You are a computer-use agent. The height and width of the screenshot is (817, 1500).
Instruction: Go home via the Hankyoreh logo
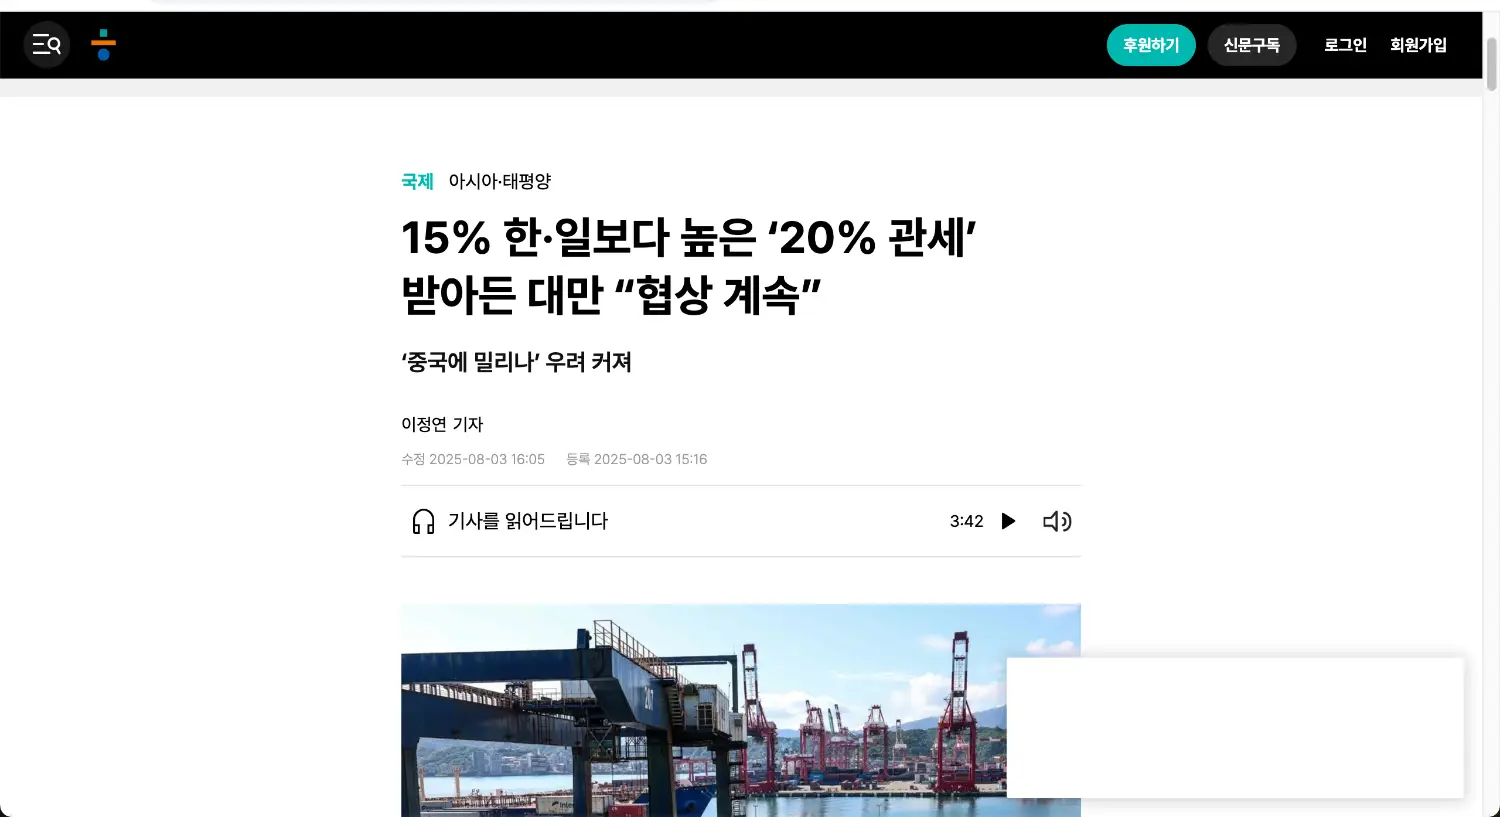(x=103, y=45)
